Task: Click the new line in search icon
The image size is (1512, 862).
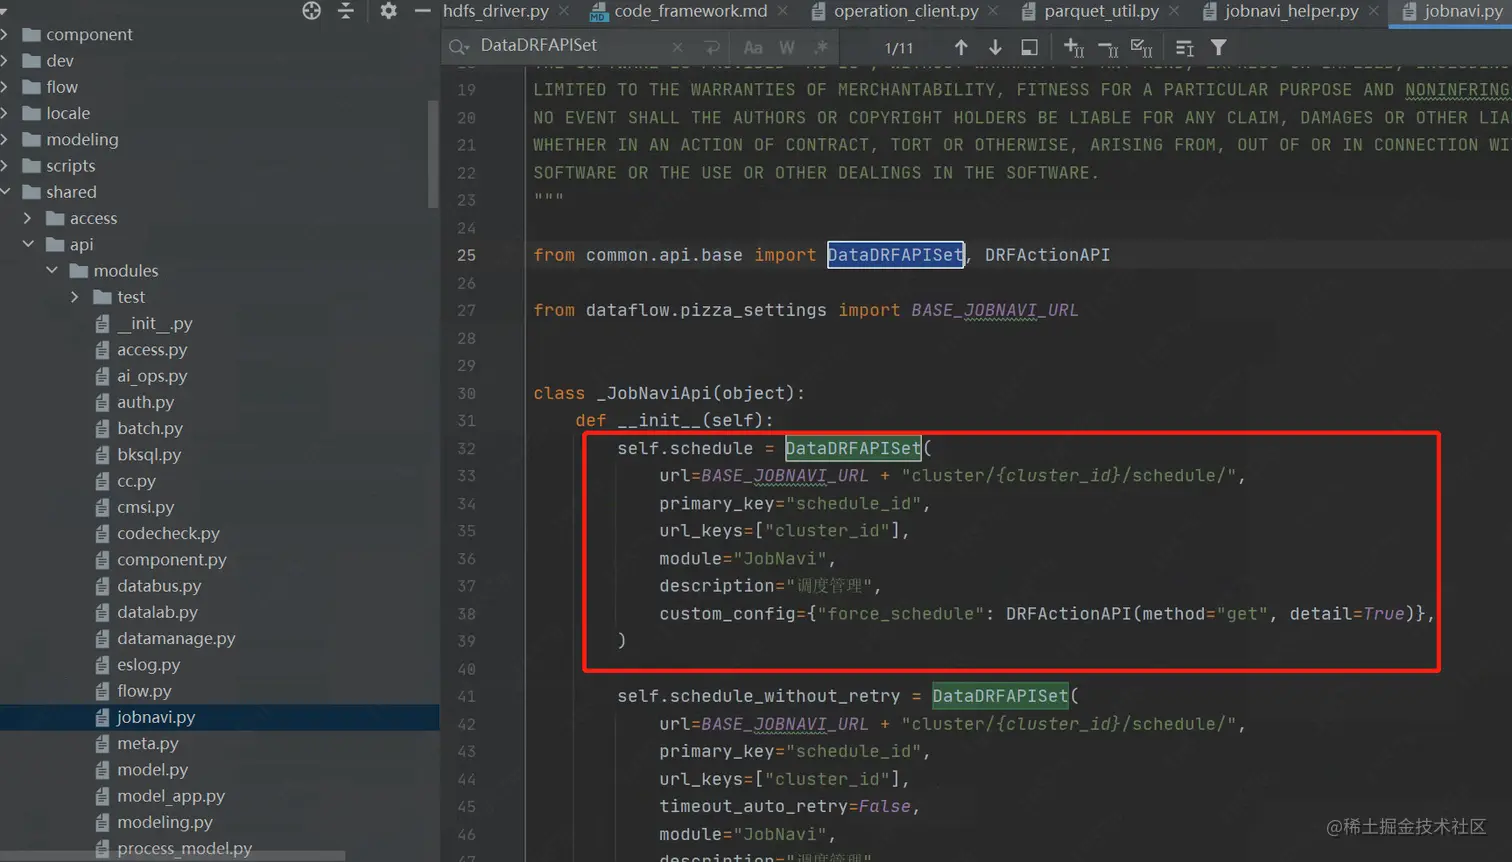Action: pyautogui.click(x=712, y=47)
